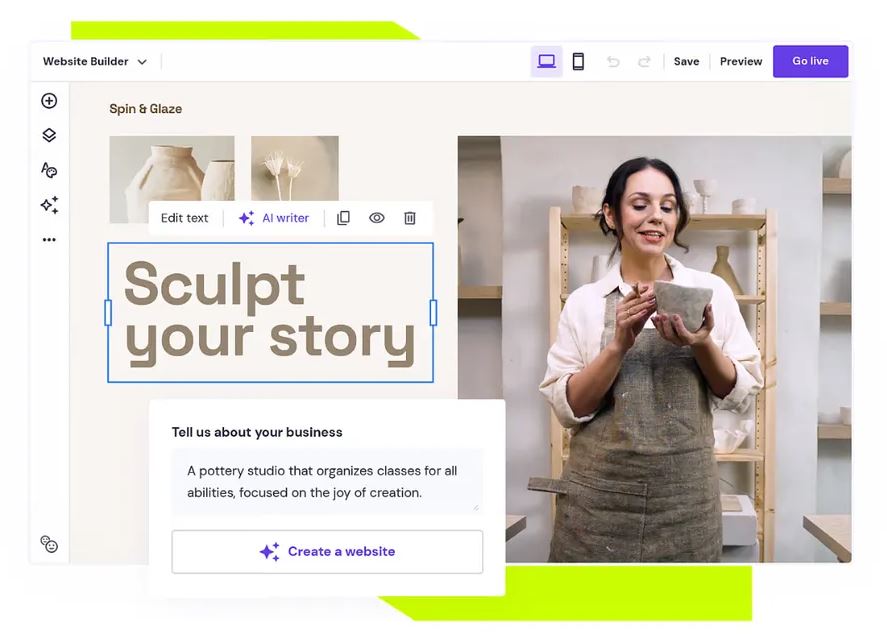
Task: Switch to mobile view
Action: (578, 61)
